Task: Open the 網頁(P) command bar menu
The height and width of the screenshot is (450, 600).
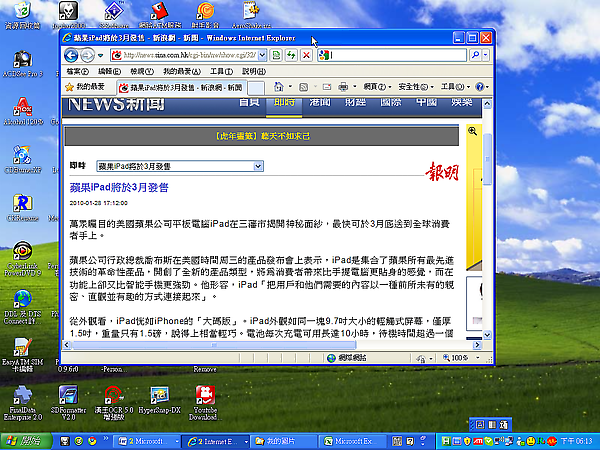Action: point(377,87)
